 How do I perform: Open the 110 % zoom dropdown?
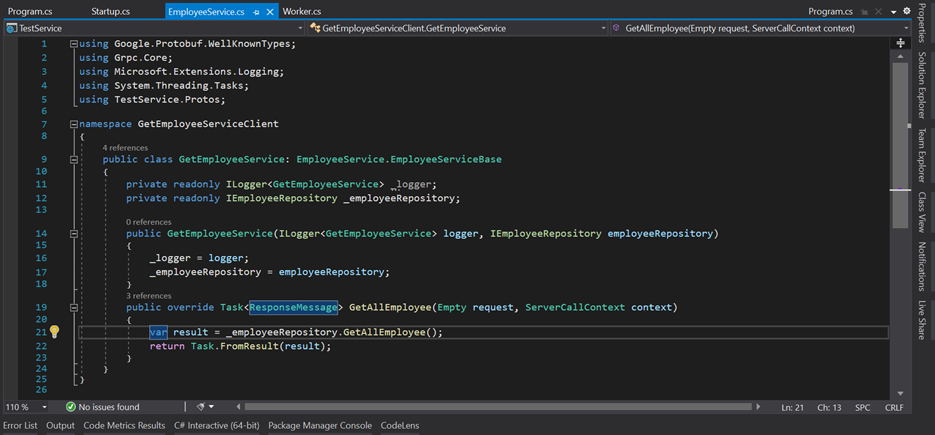[x=44, y=407]
